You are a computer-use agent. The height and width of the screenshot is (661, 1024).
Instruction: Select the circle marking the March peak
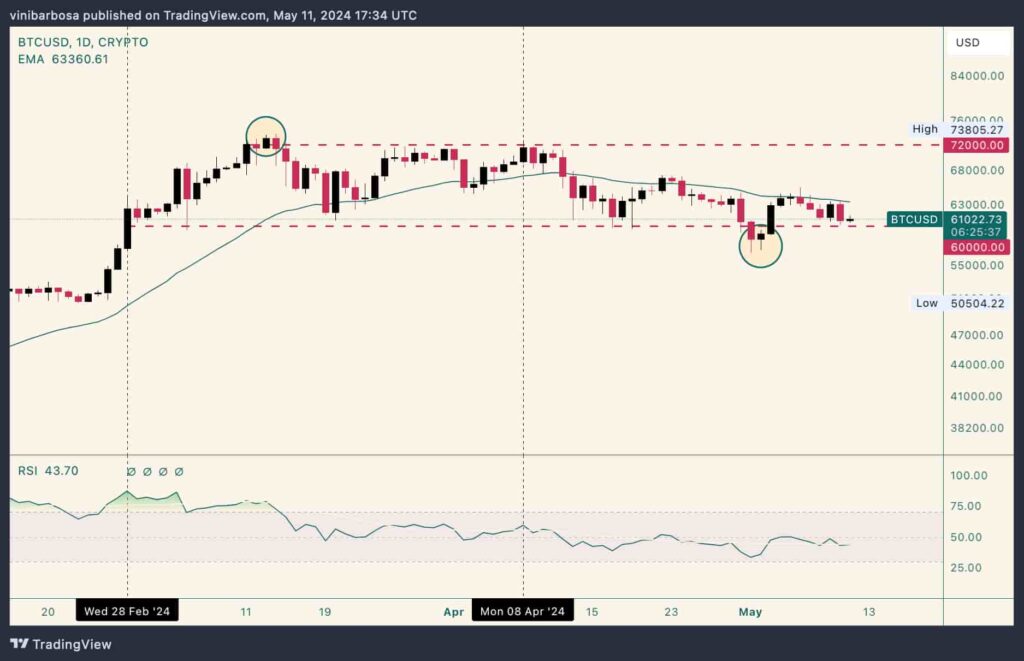coord(266,136)
